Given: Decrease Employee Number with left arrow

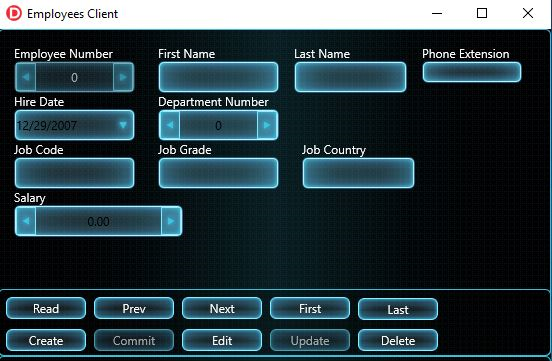Looking at the screenshot, I should [26, 77].
